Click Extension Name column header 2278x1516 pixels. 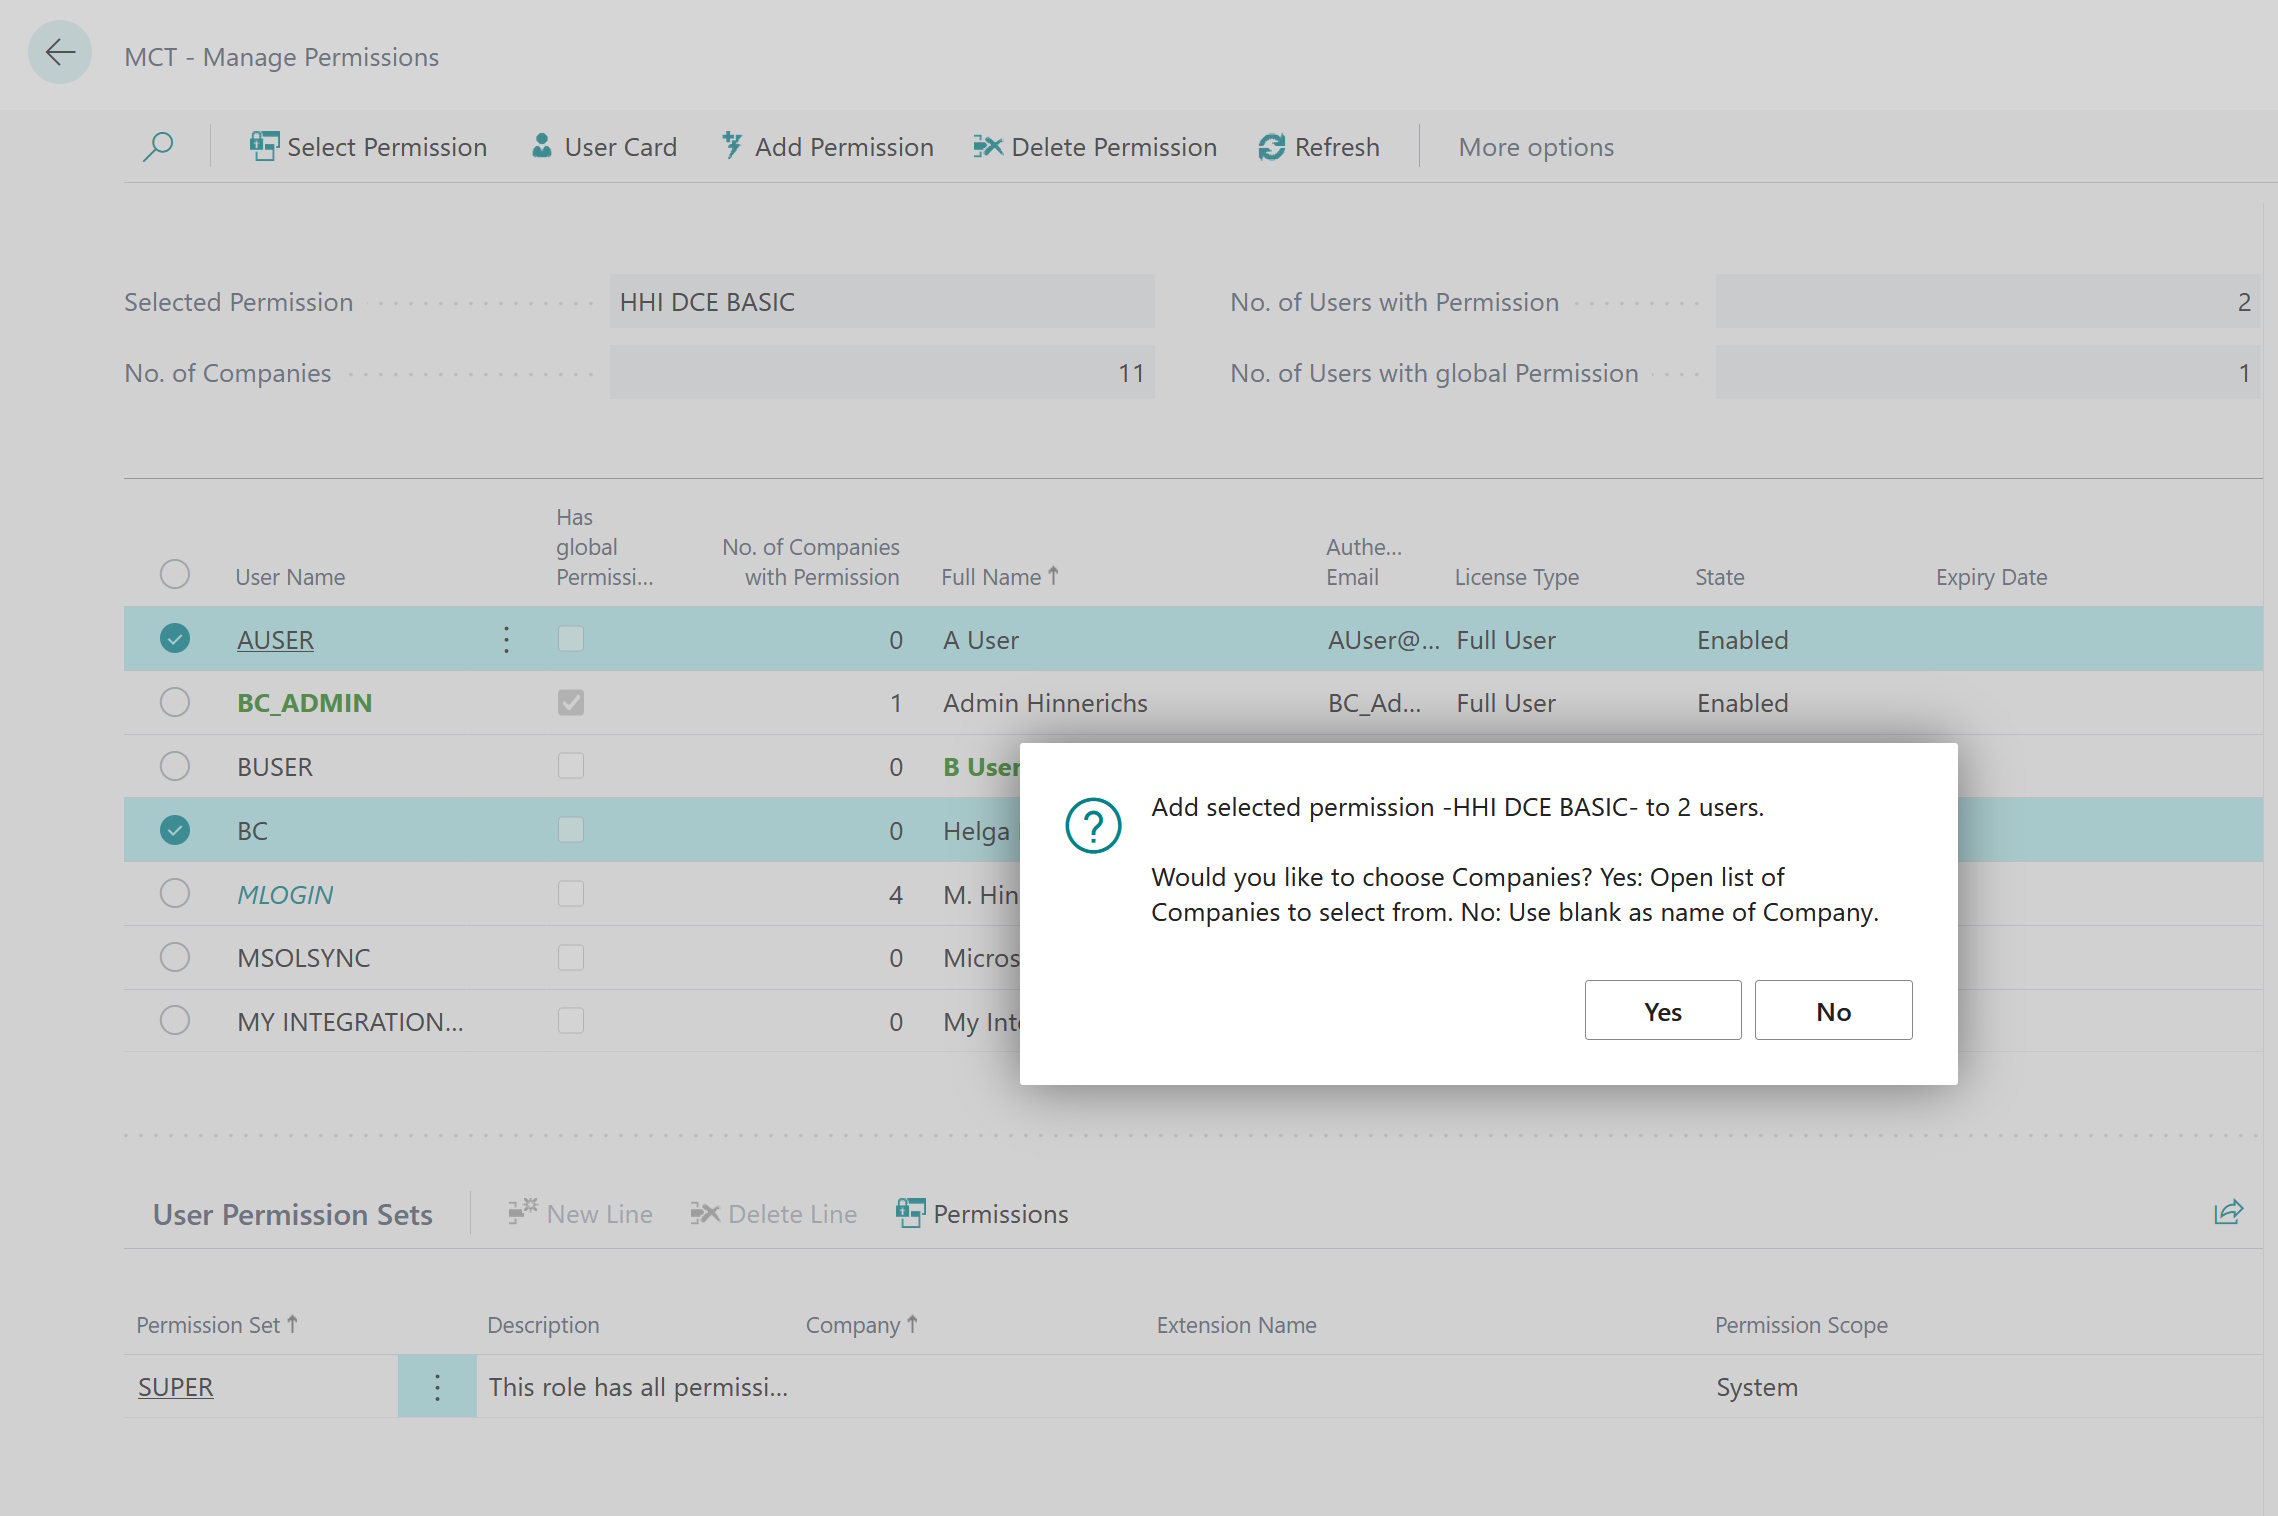tap(1236, 1325)
